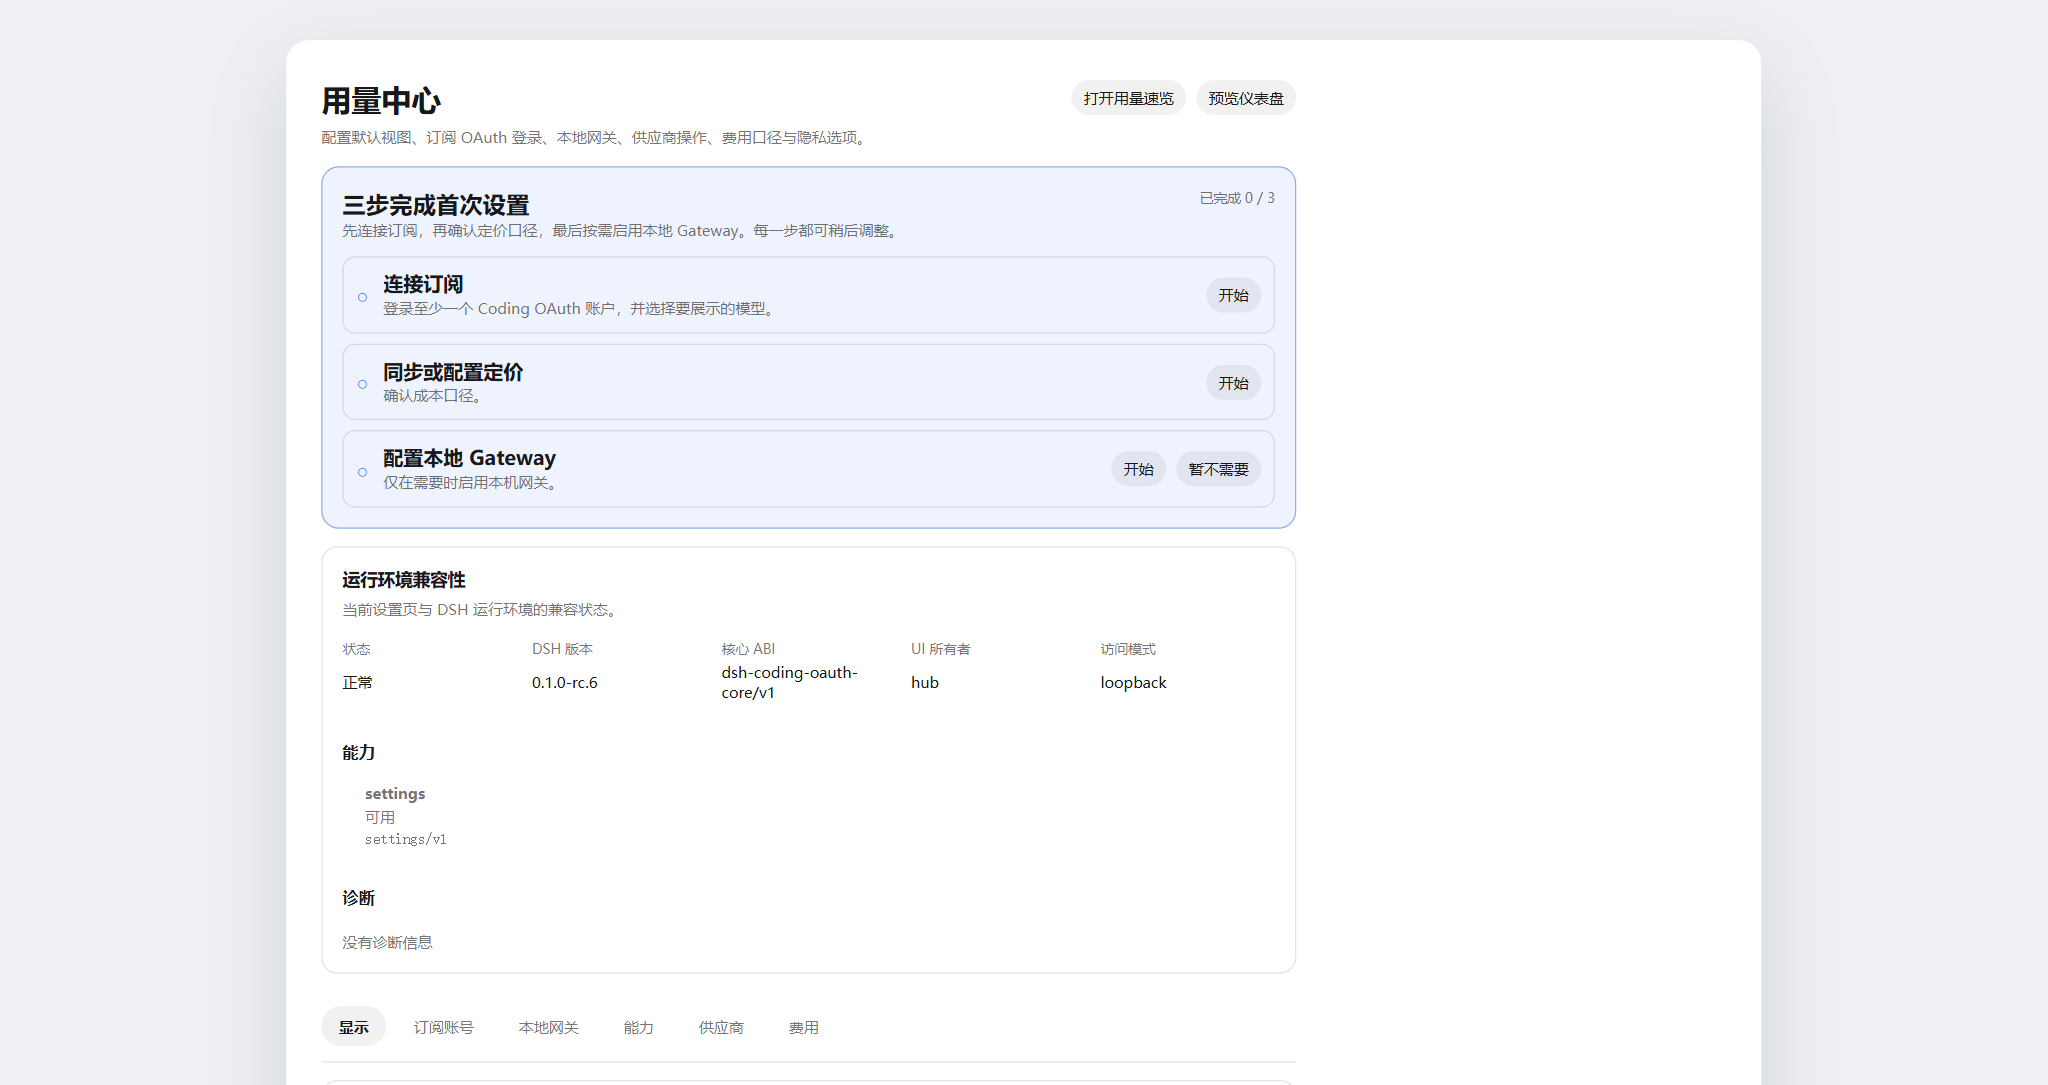Screen dimensions: 2048x1085
Task: Open the 打开用量速览 button
Action: pyautogui.click(x=1128, y=98)
